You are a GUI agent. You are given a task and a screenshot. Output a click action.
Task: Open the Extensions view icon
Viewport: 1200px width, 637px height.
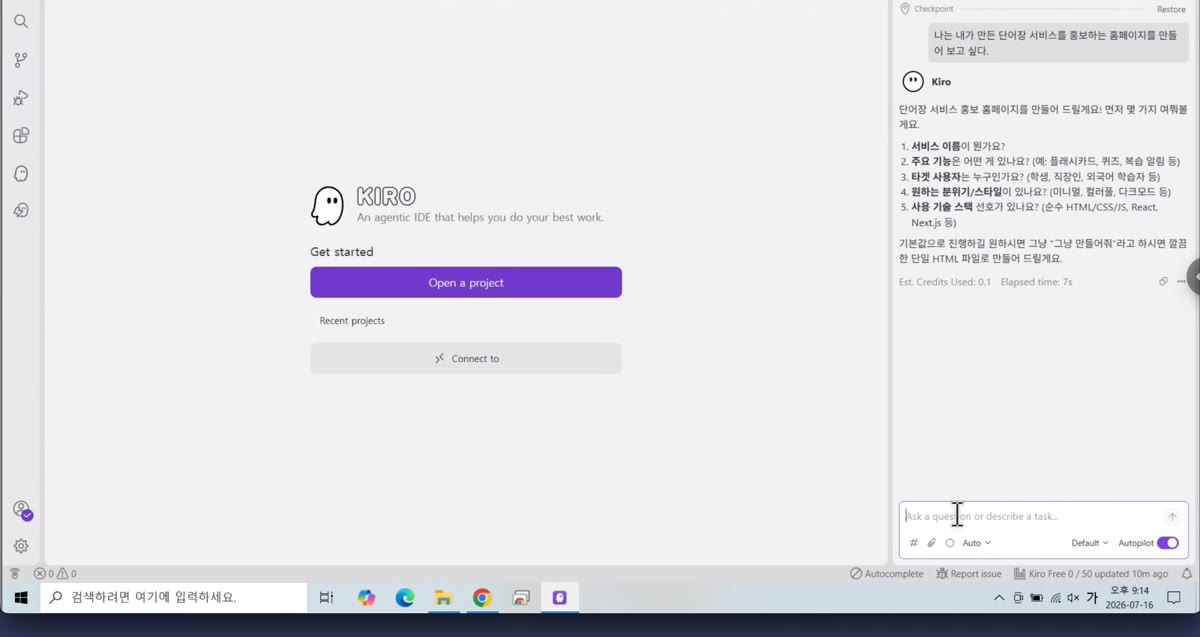[x=21, y=135]
